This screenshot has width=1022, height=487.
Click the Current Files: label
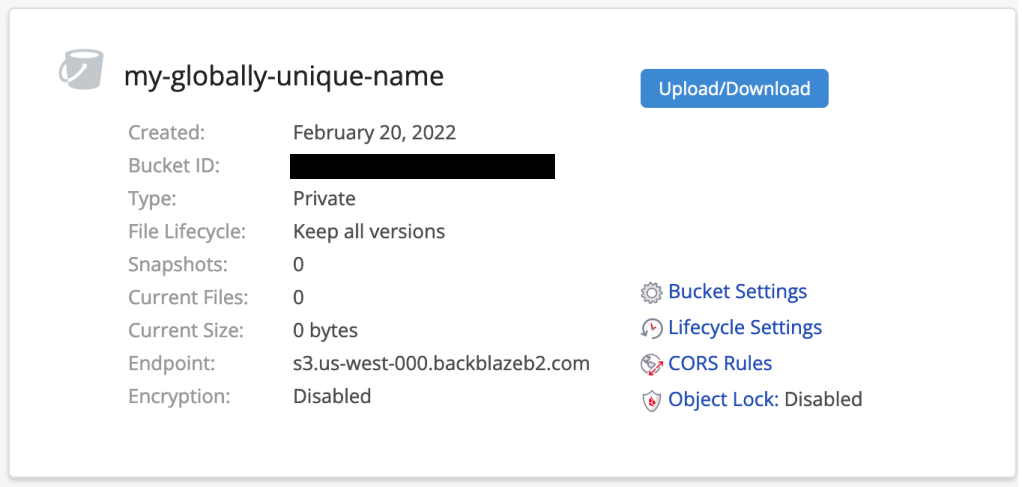(x=188, y=298)
